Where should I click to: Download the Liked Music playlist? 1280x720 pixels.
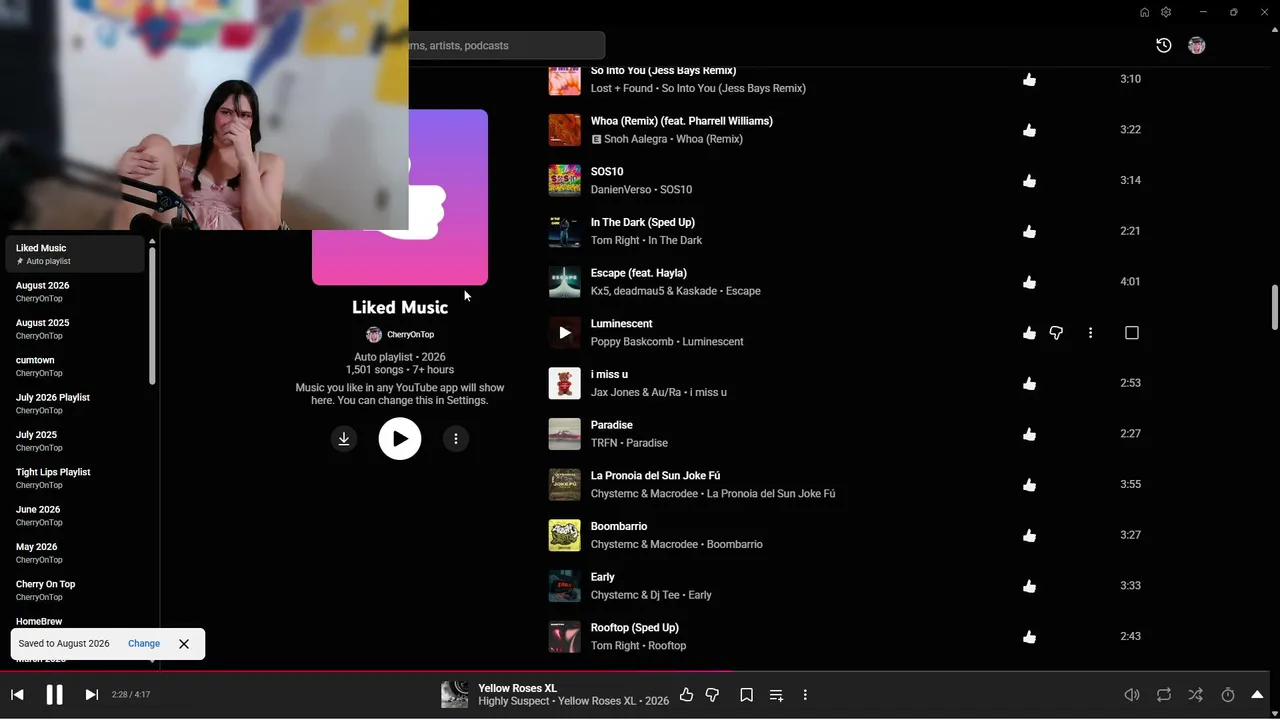coord(344,439)
